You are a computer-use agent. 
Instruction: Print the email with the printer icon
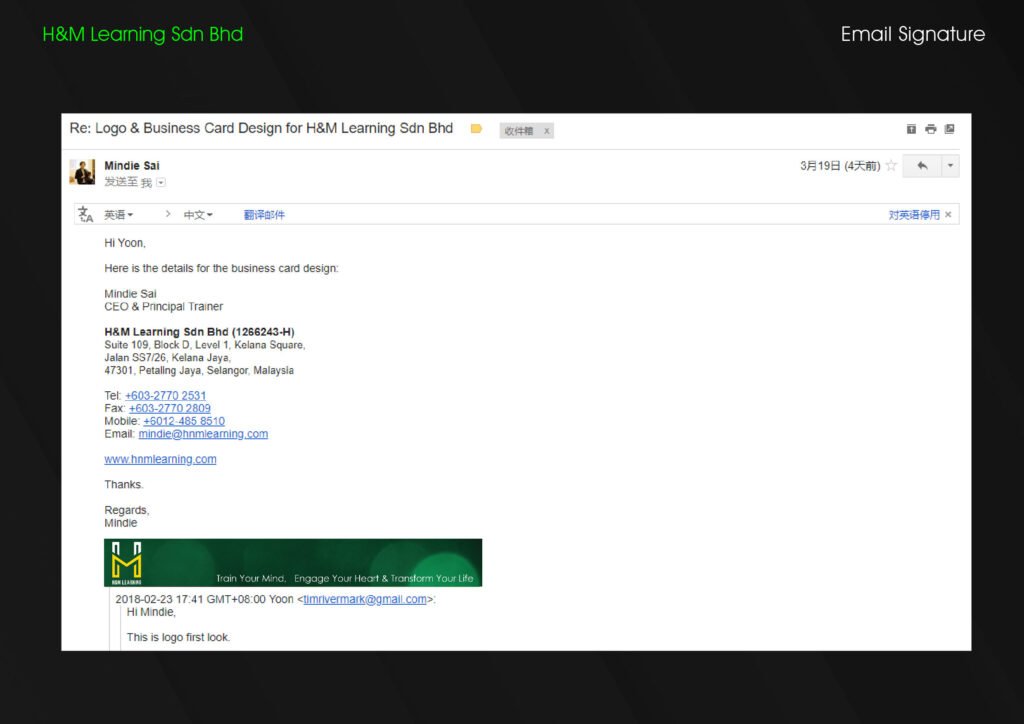(x=931, y=129)
